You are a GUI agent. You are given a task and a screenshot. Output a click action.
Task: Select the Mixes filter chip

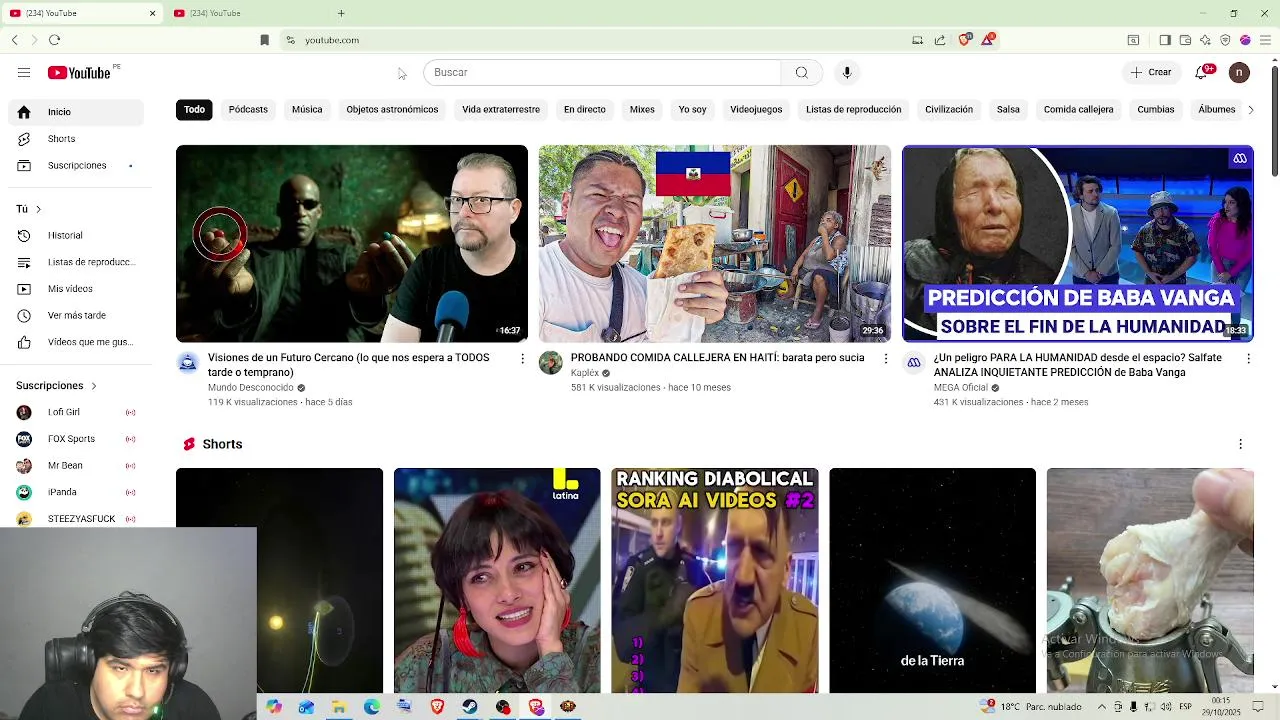pyautogui.click(x=642, y=109)
